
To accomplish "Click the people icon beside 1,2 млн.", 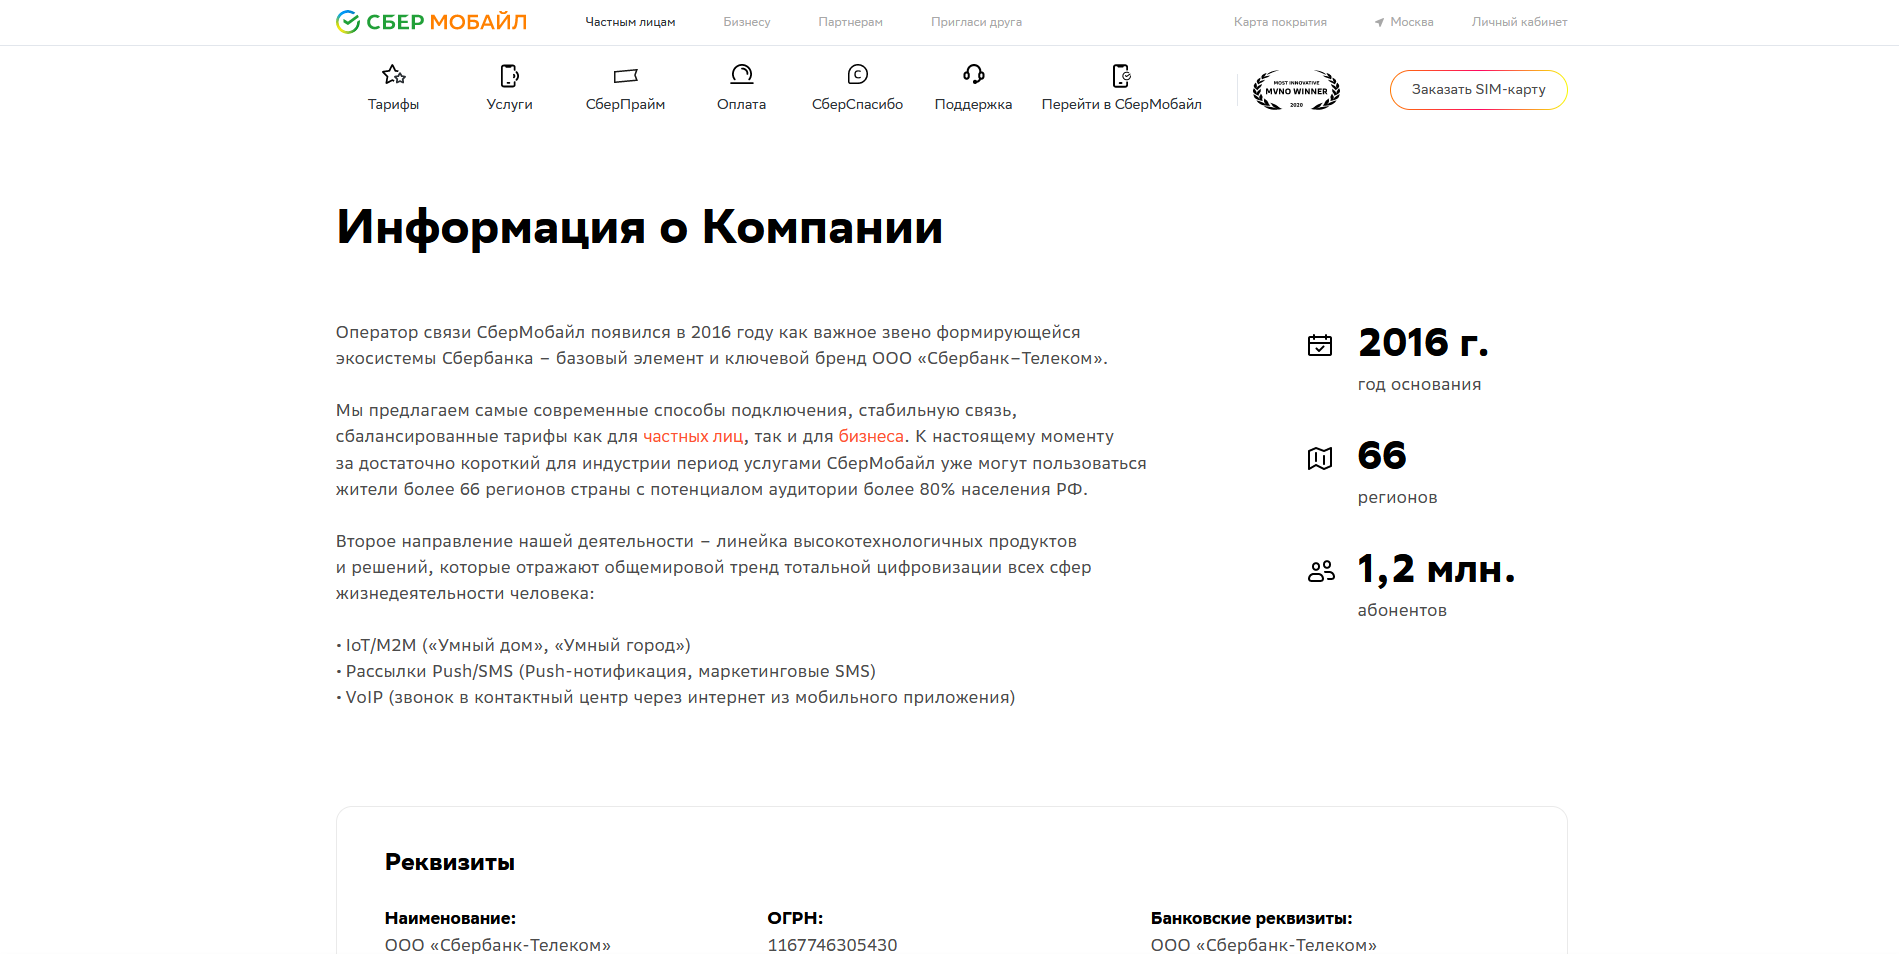I will point(1321,571).
